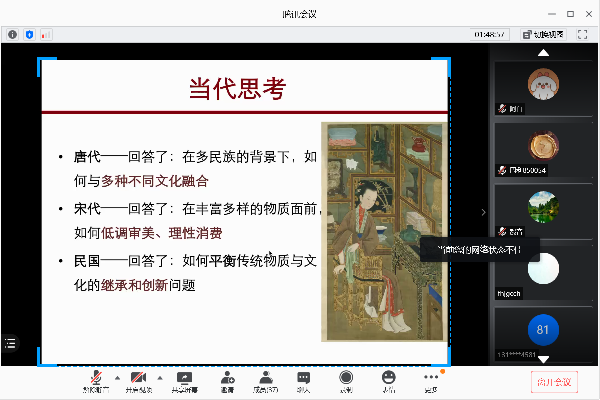
Task: Open the more options menu
Action: tap(431, 377)
